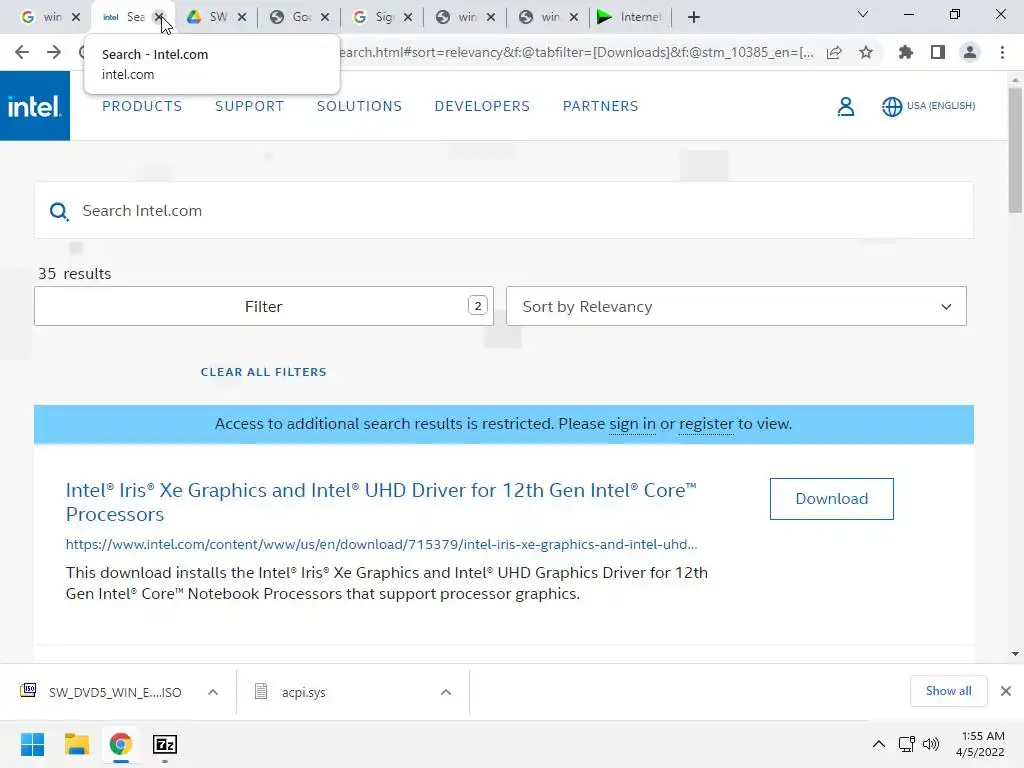Open the clock and date flyout

(x=980, y=744)
